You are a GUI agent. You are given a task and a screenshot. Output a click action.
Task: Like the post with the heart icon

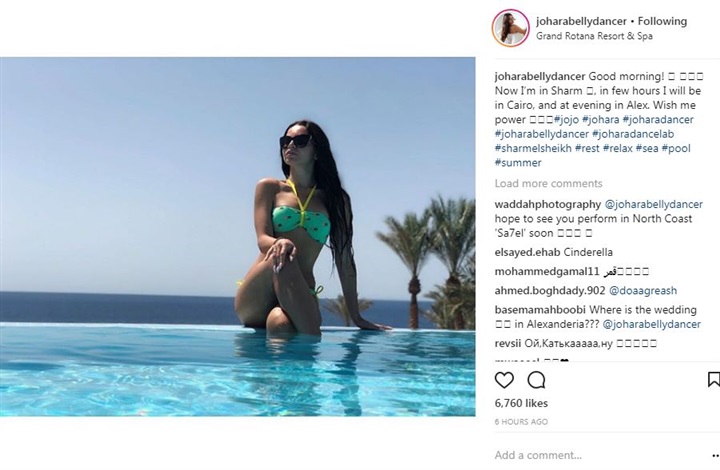tap(504, 380)
